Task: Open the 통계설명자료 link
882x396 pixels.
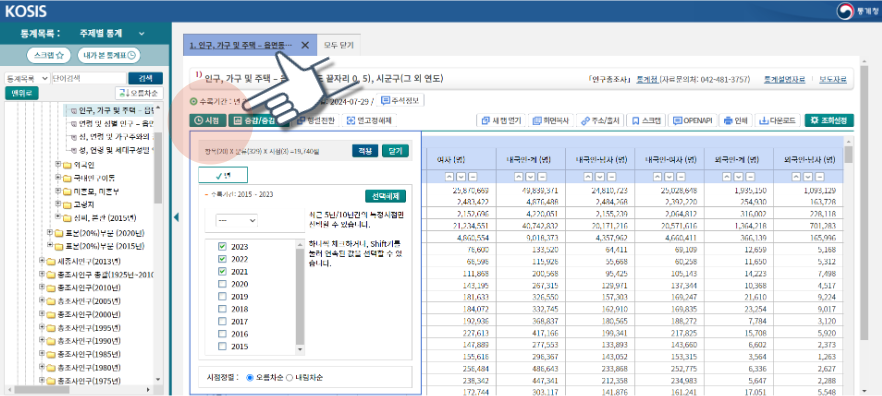Action: click(x=784, y=79)
